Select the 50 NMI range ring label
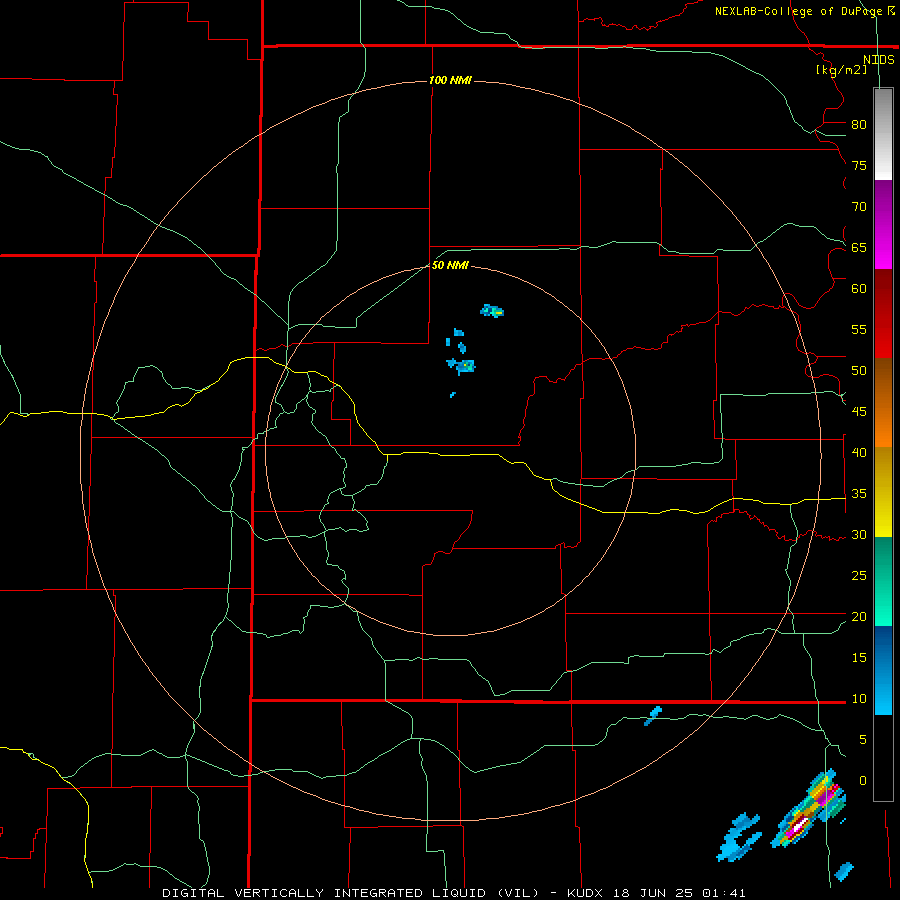 [450, 265]
